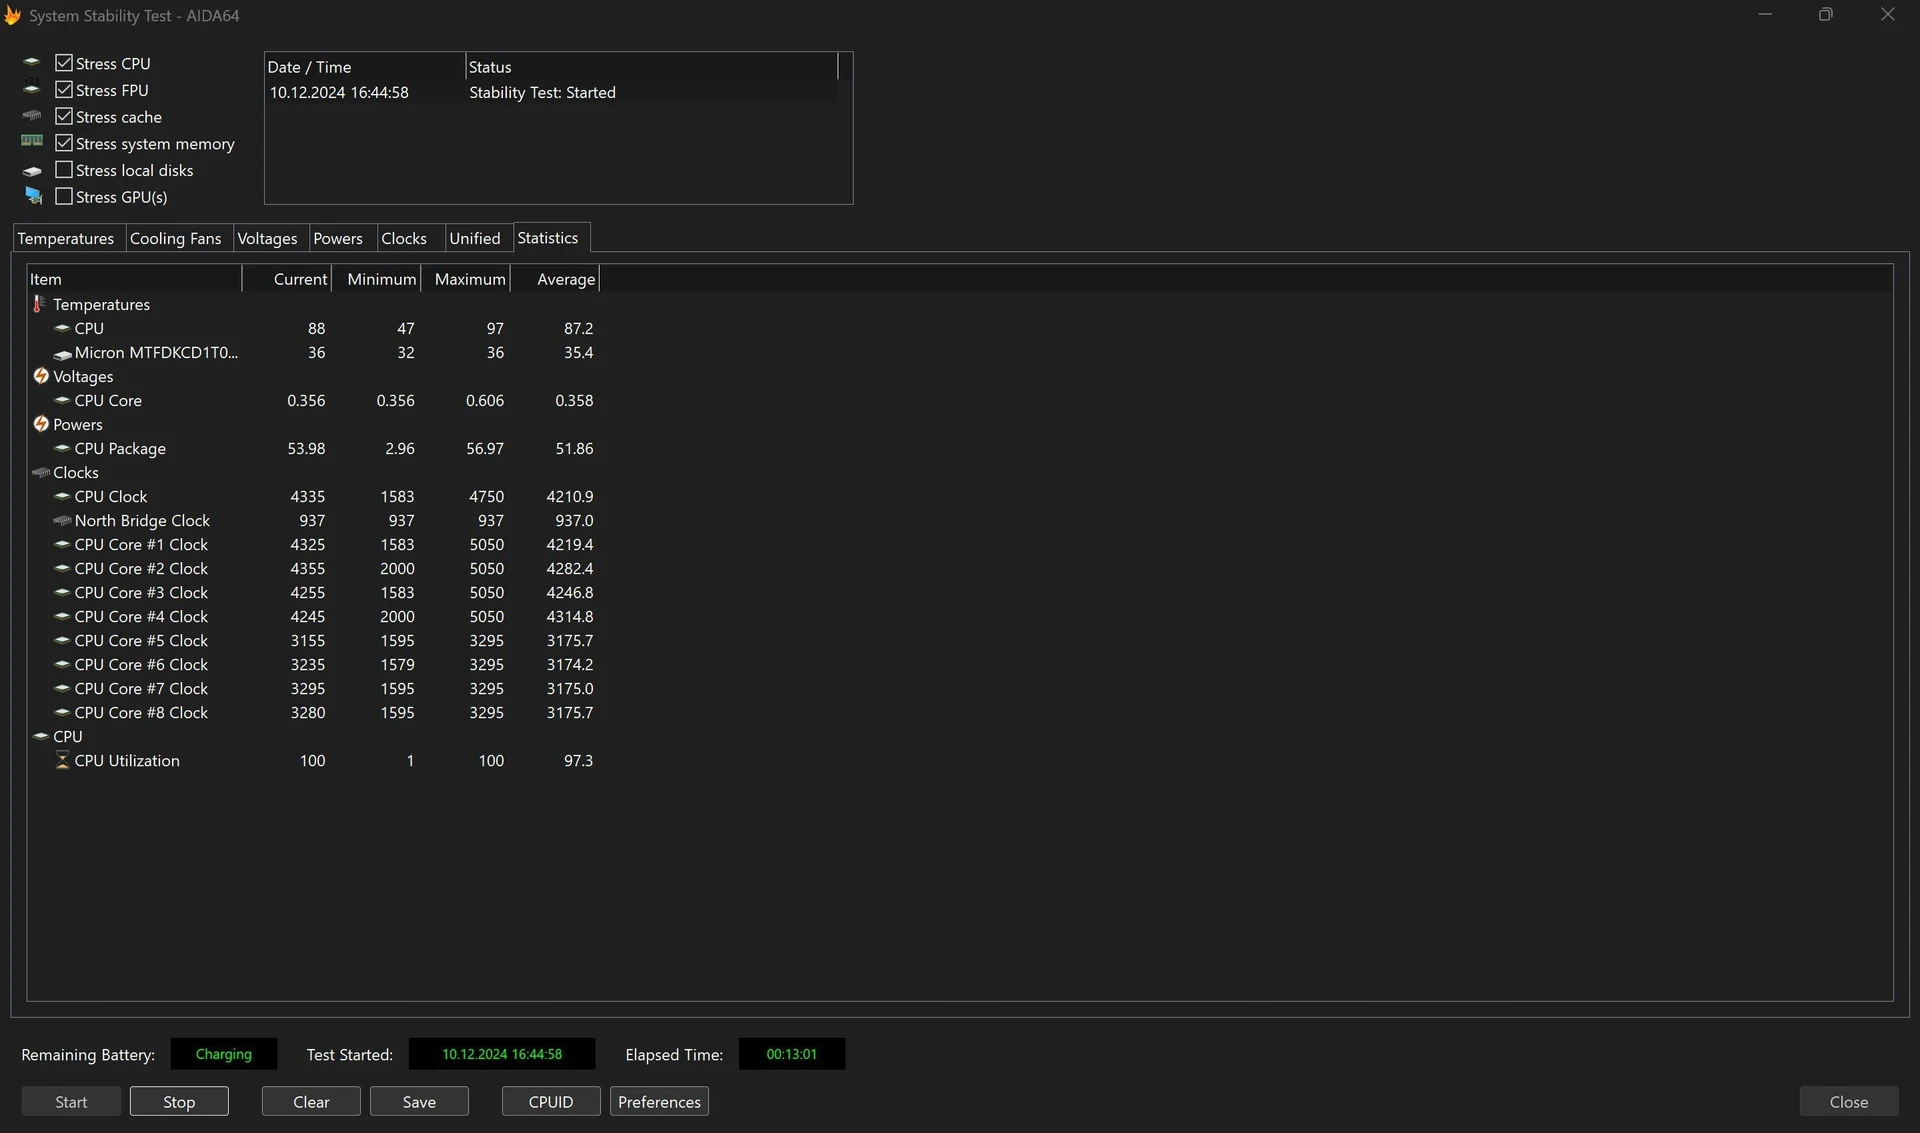This screenshot has width=1920, height=1133.
Task: Select the CPU Core #7 Clock row
Action: click(x=313, y=688)
